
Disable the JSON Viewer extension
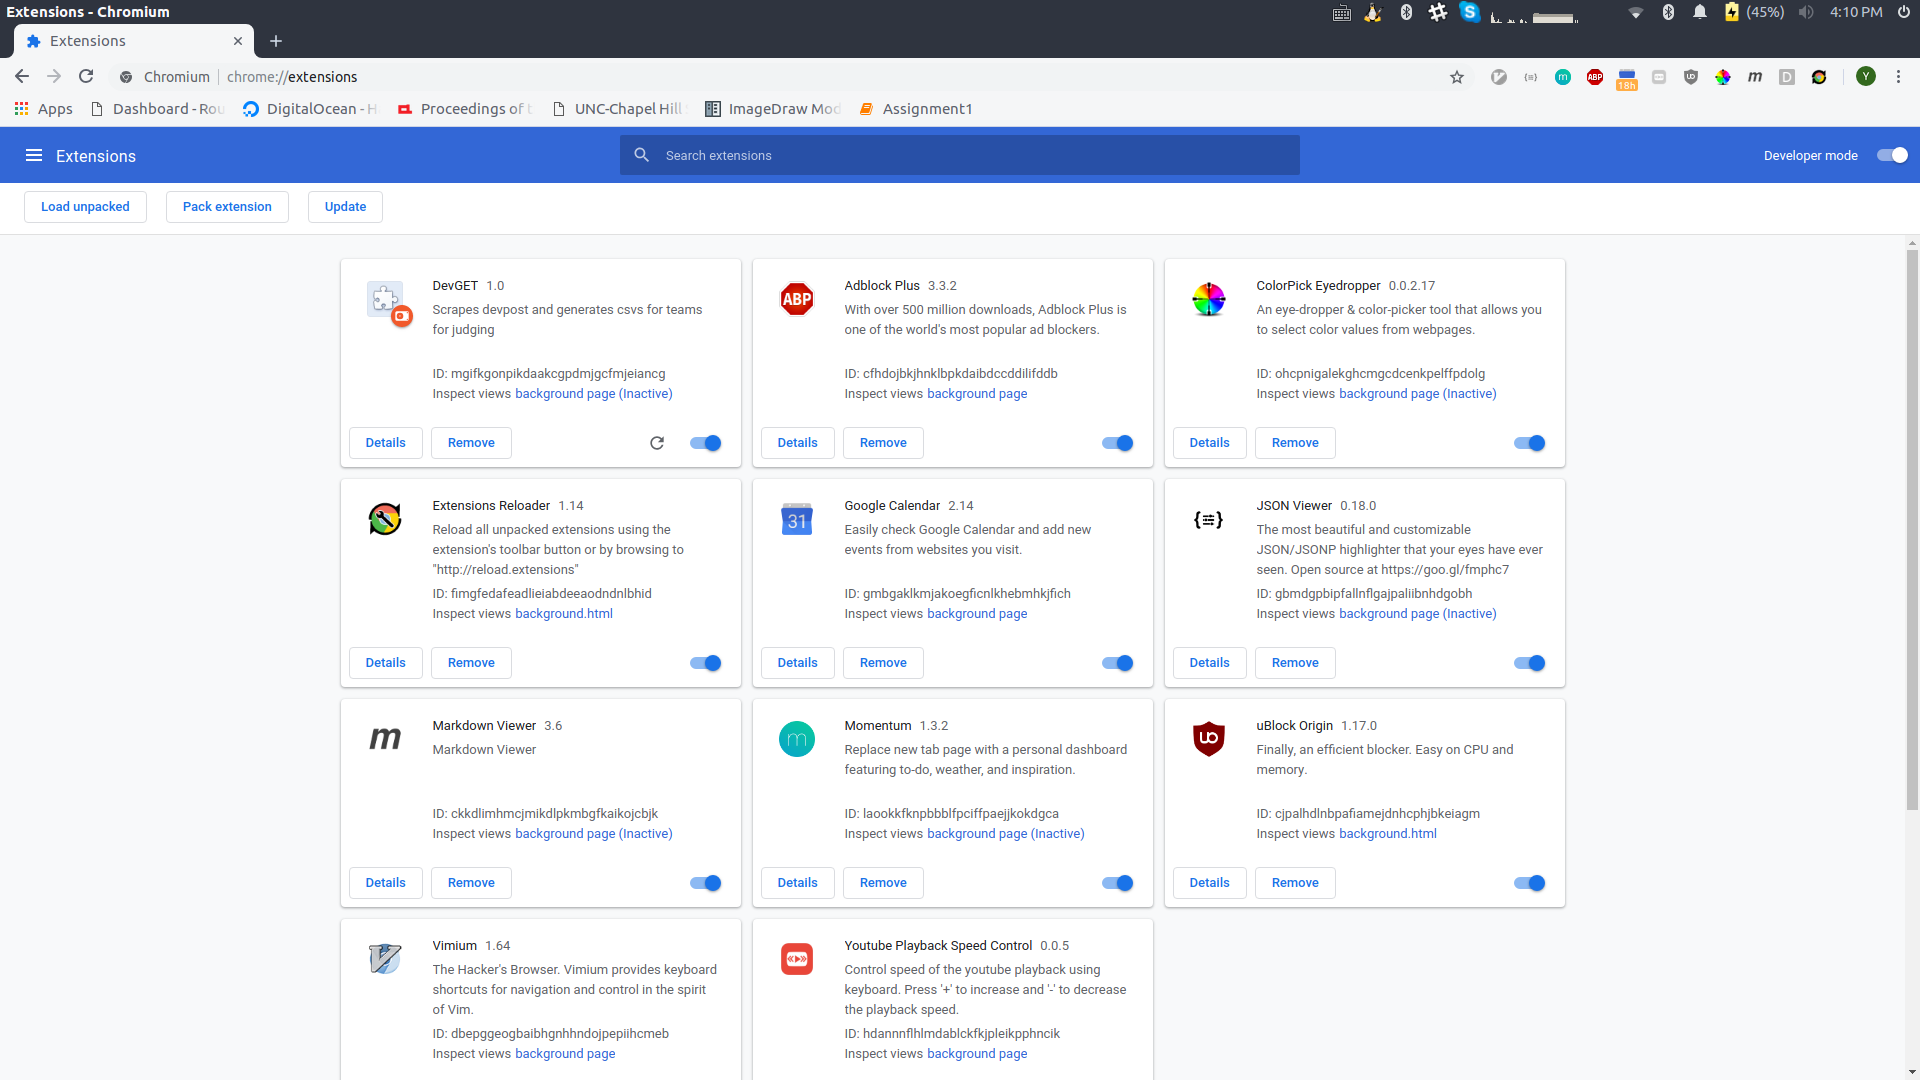[x=1529, y=663]
